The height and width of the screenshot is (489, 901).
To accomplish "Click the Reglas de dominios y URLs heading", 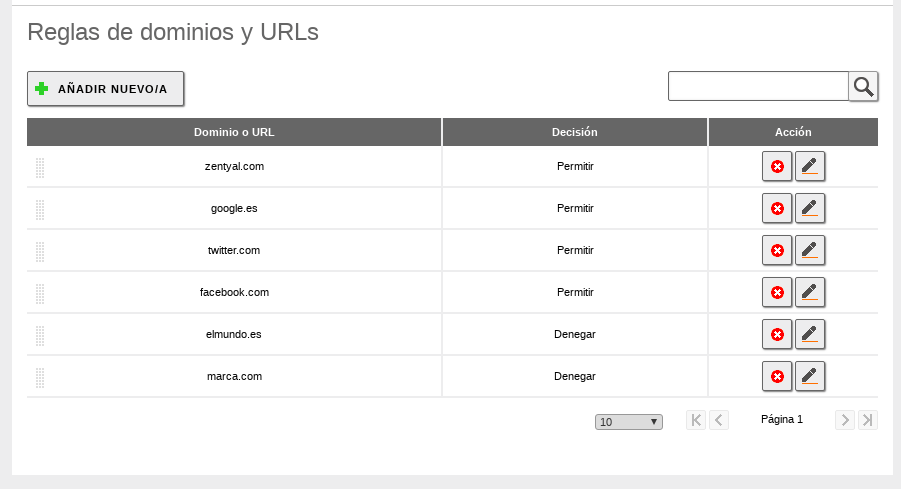I will click(173, 32).
